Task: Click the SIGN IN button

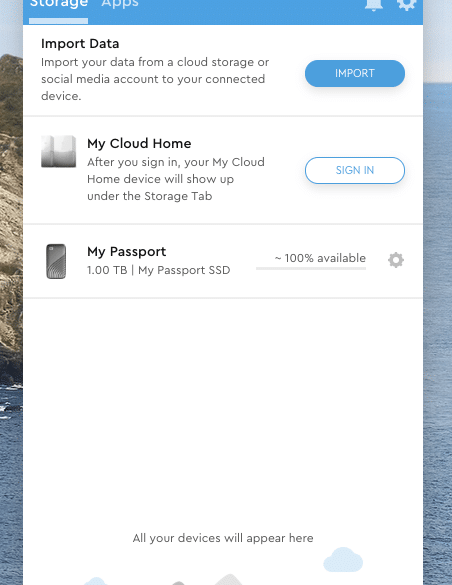Action: pyautogui.click(x=355, y=171)
